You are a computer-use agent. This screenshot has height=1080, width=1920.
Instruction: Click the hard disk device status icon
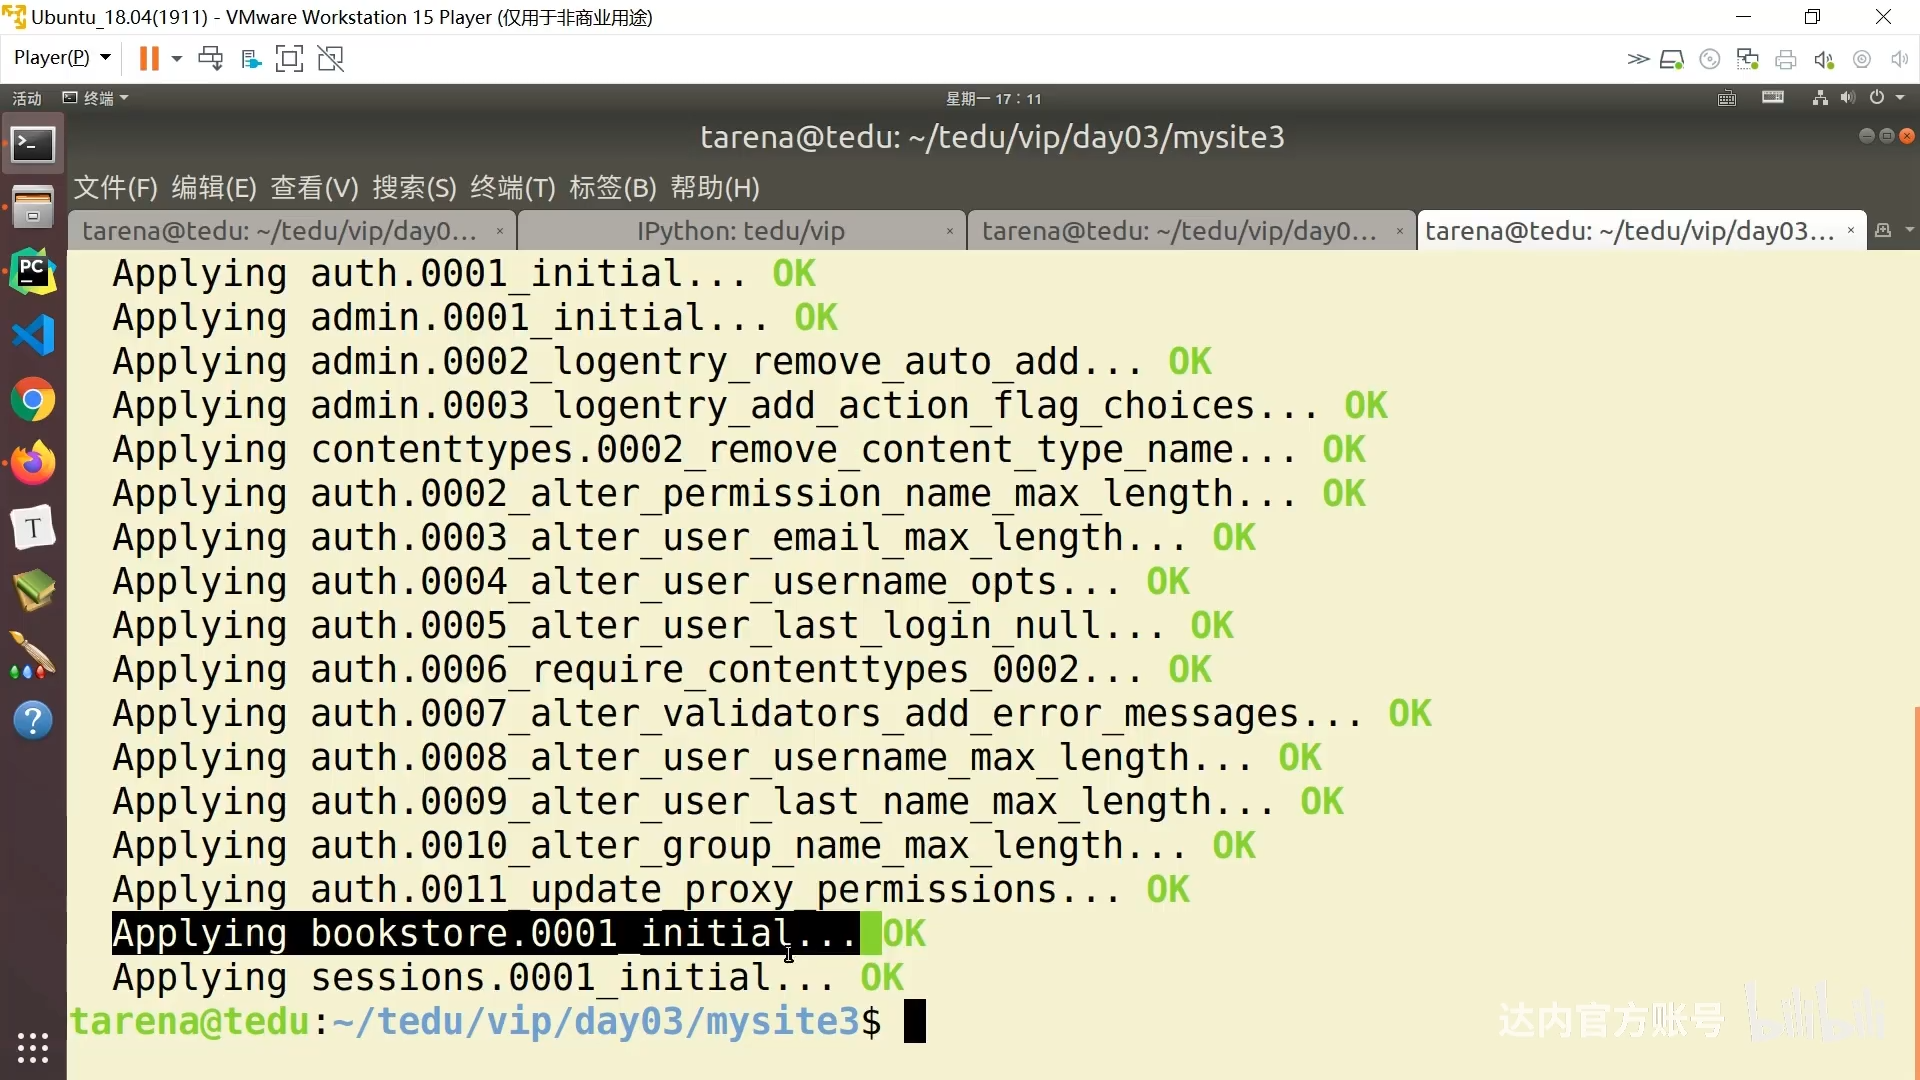[x=1671, y=60]
